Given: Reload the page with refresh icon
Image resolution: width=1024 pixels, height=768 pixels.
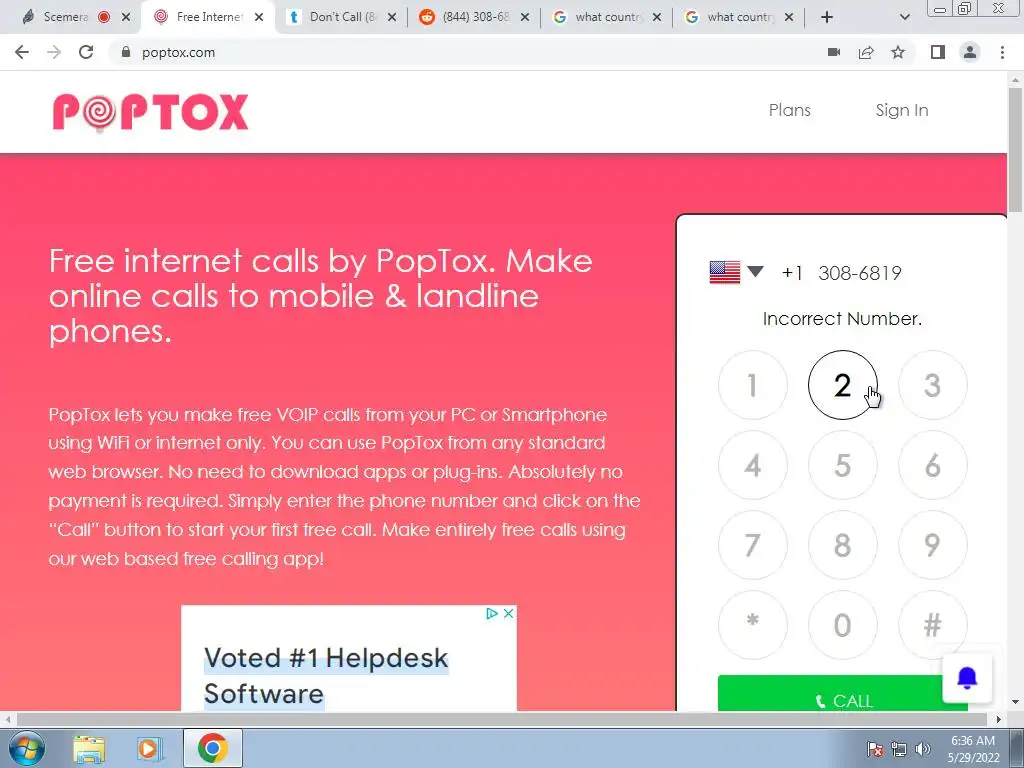Looking at the screenshot, I should 86,52.
